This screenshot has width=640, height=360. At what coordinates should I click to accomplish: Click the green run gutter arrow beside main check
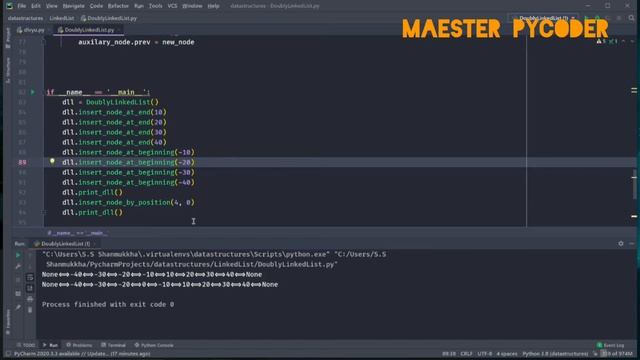coord(33,92)
